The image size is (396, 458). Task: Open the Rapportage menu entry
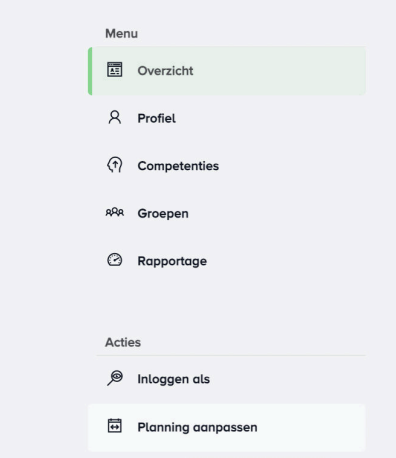pyautogui.click(x=227, y=261)
